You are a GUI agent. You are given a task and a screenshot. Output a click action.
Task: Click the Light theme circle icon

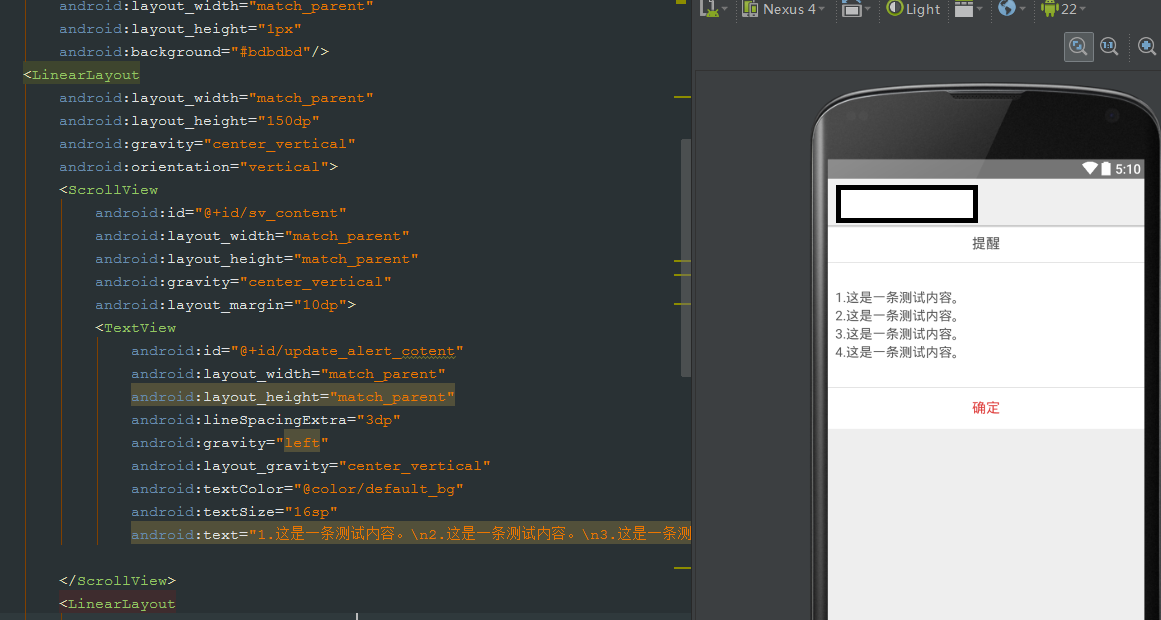(x=894, y=8)
